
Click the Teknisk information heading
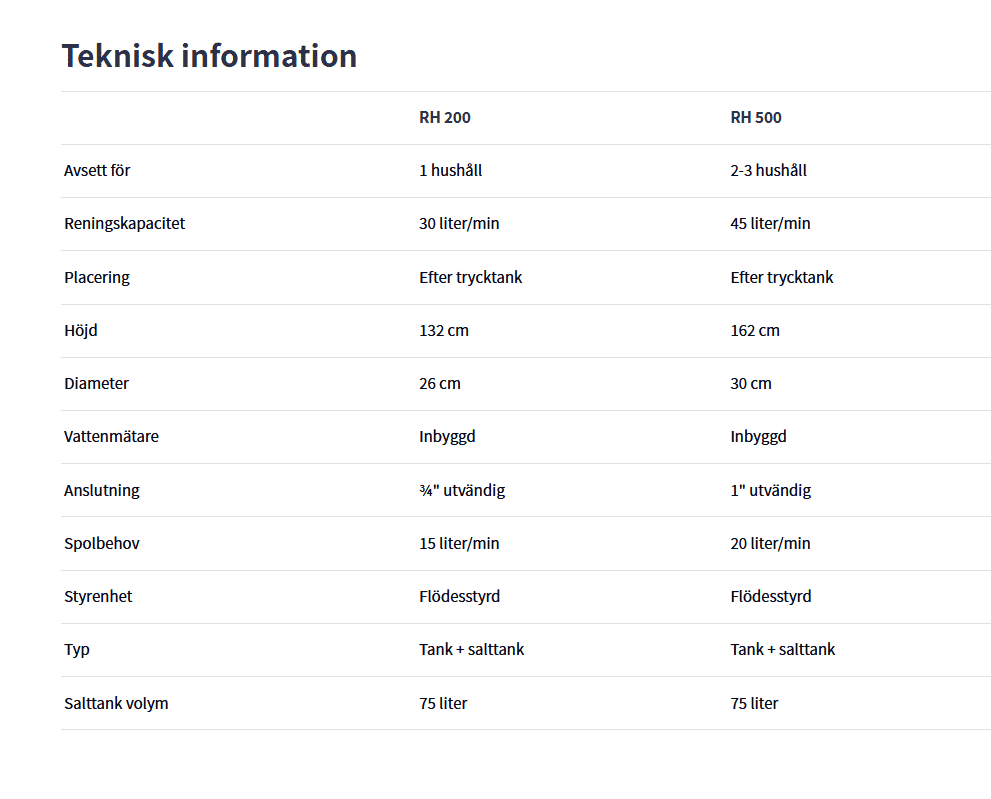coord(209,56)
